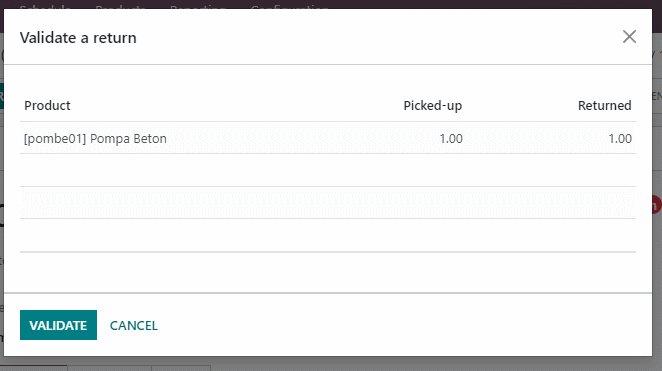Open the partially hidden Schedule menu
Image resolution: width=662 pixels, height=371 pixels.
(45, 7)
